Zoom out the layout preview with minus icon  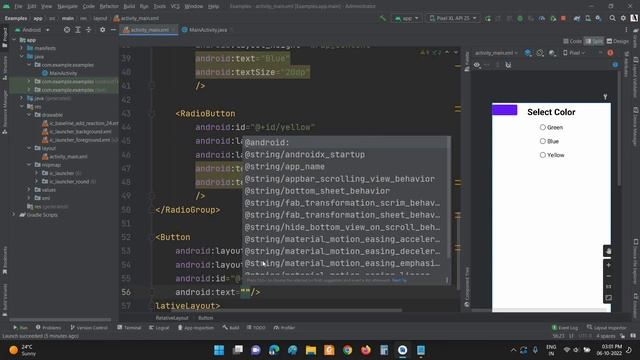tap(608, 276)
